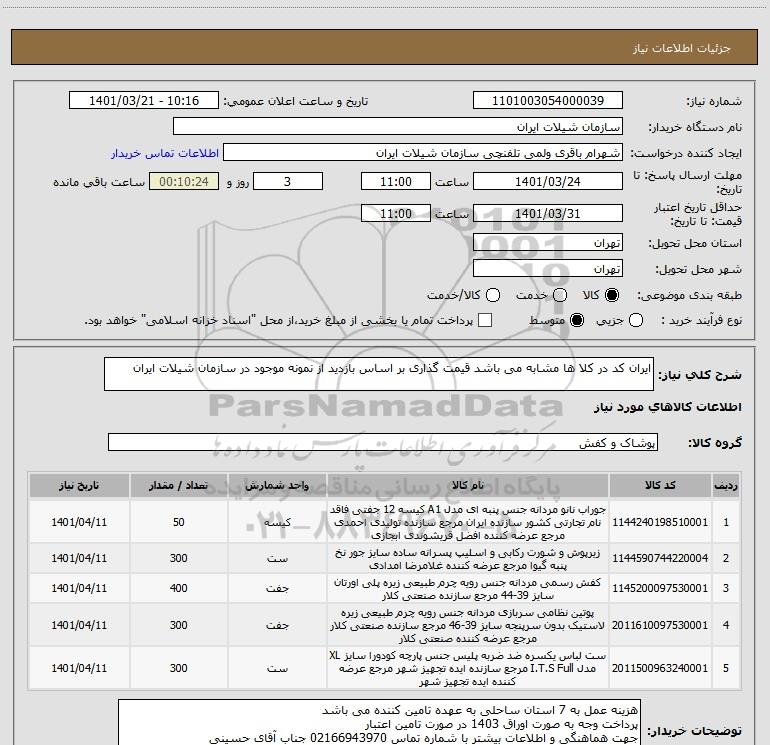Click the جزئیات اطلاعات نیاز page header
This screenshot has width=770, height=745.
682,48
